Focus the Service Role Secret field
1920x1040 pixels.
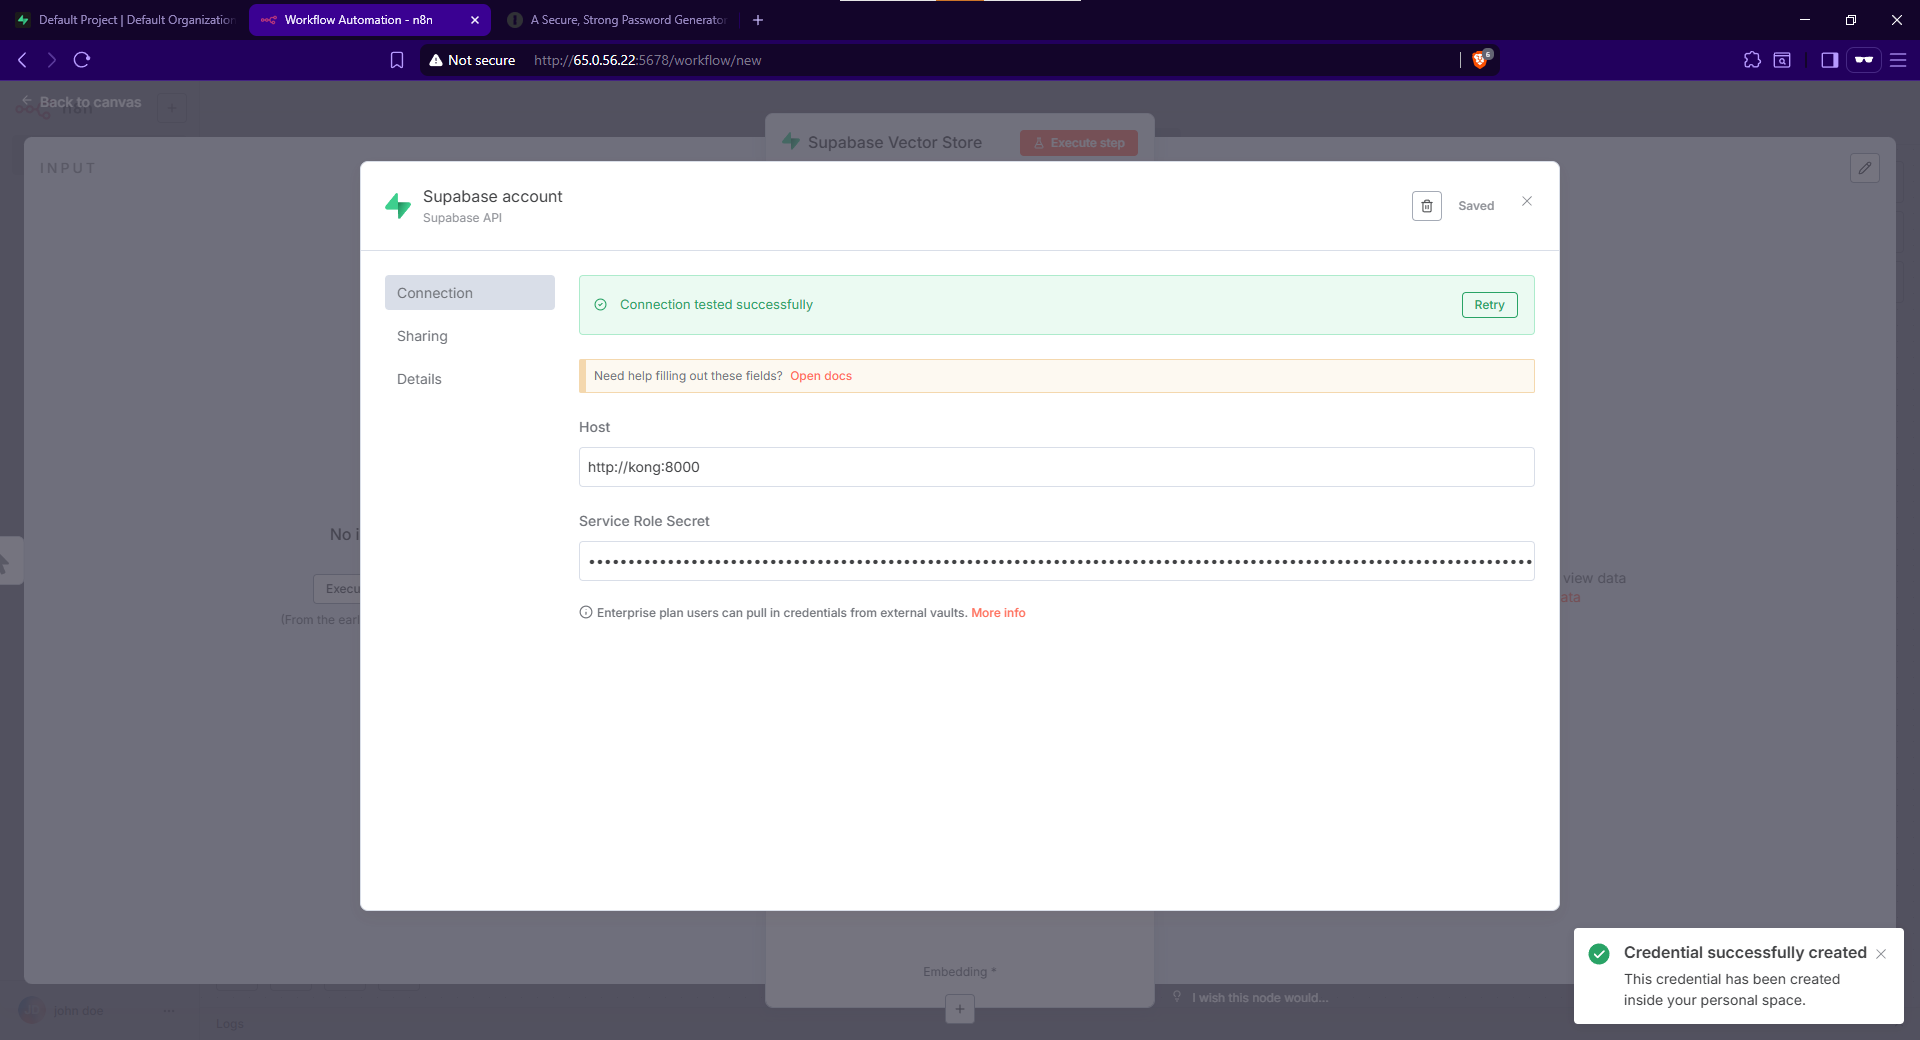1056,561
